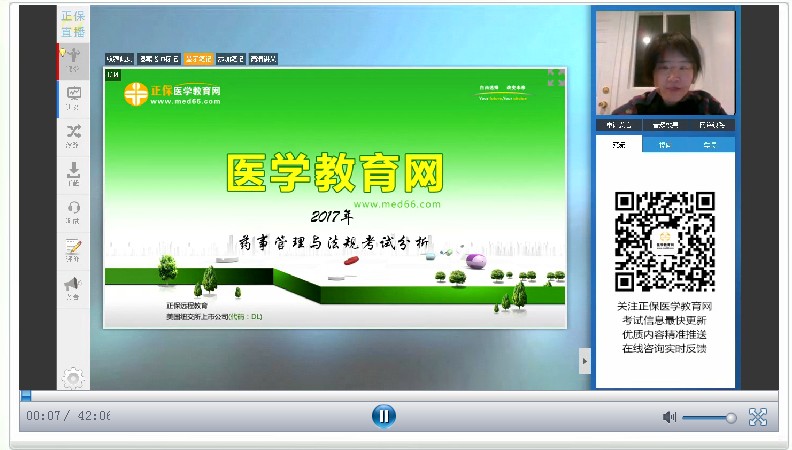Viewport: 792px width, 450px height.
Task: Open the presentation screen icon in the sidebar
Action: (73, 97)
